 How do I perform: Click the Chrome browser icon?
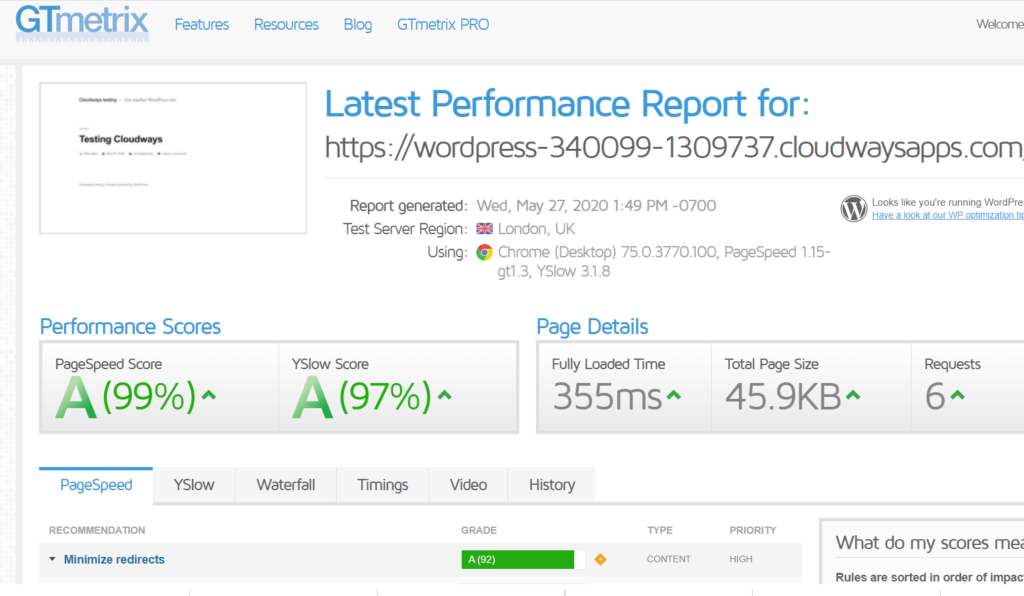(484, 253)
